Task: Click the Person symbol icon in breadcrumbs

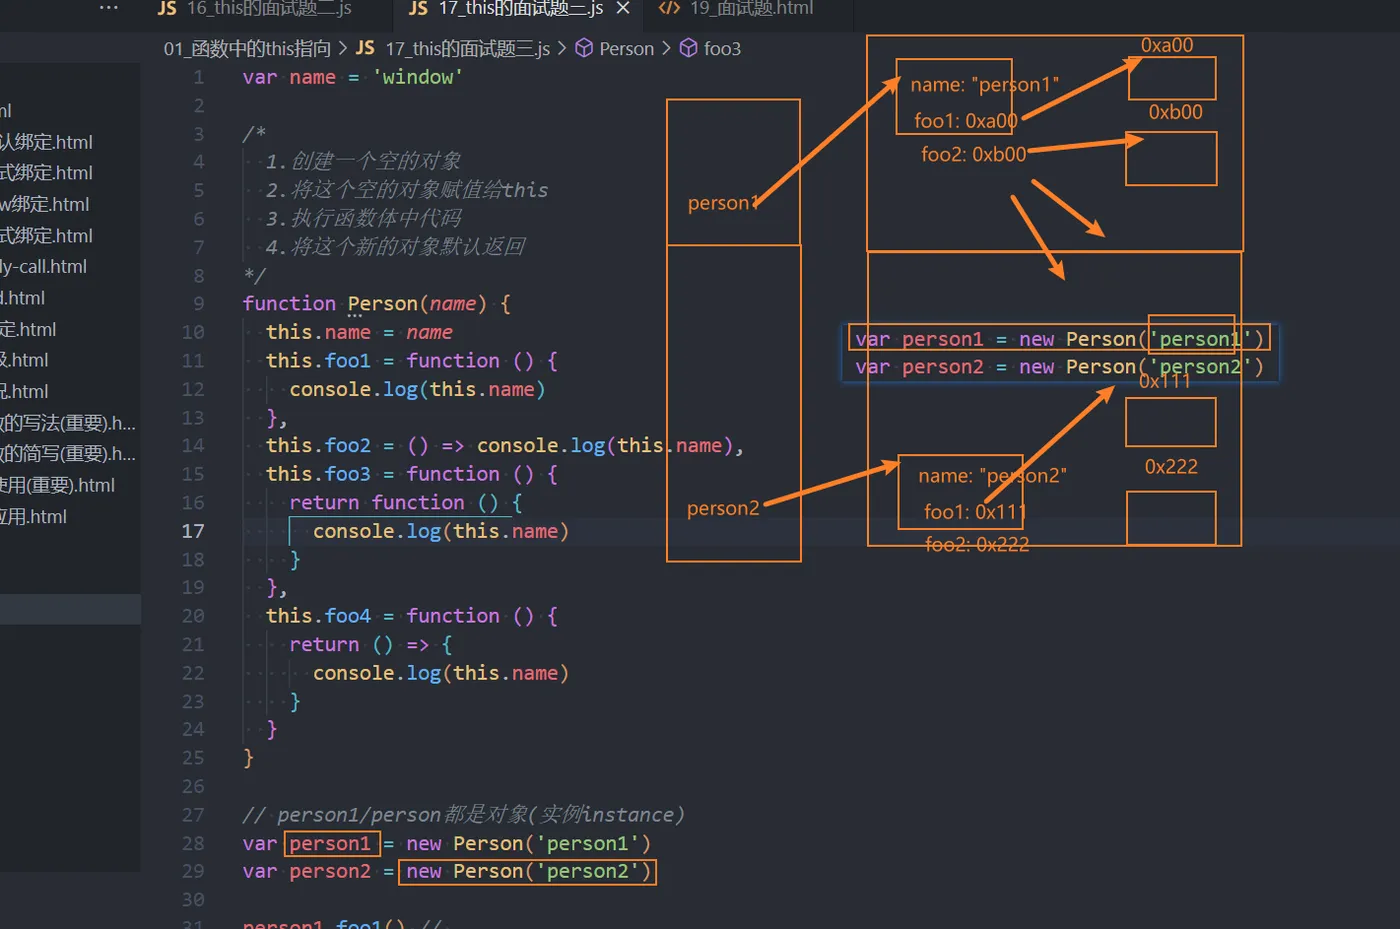Action: [x=584, y=48]
